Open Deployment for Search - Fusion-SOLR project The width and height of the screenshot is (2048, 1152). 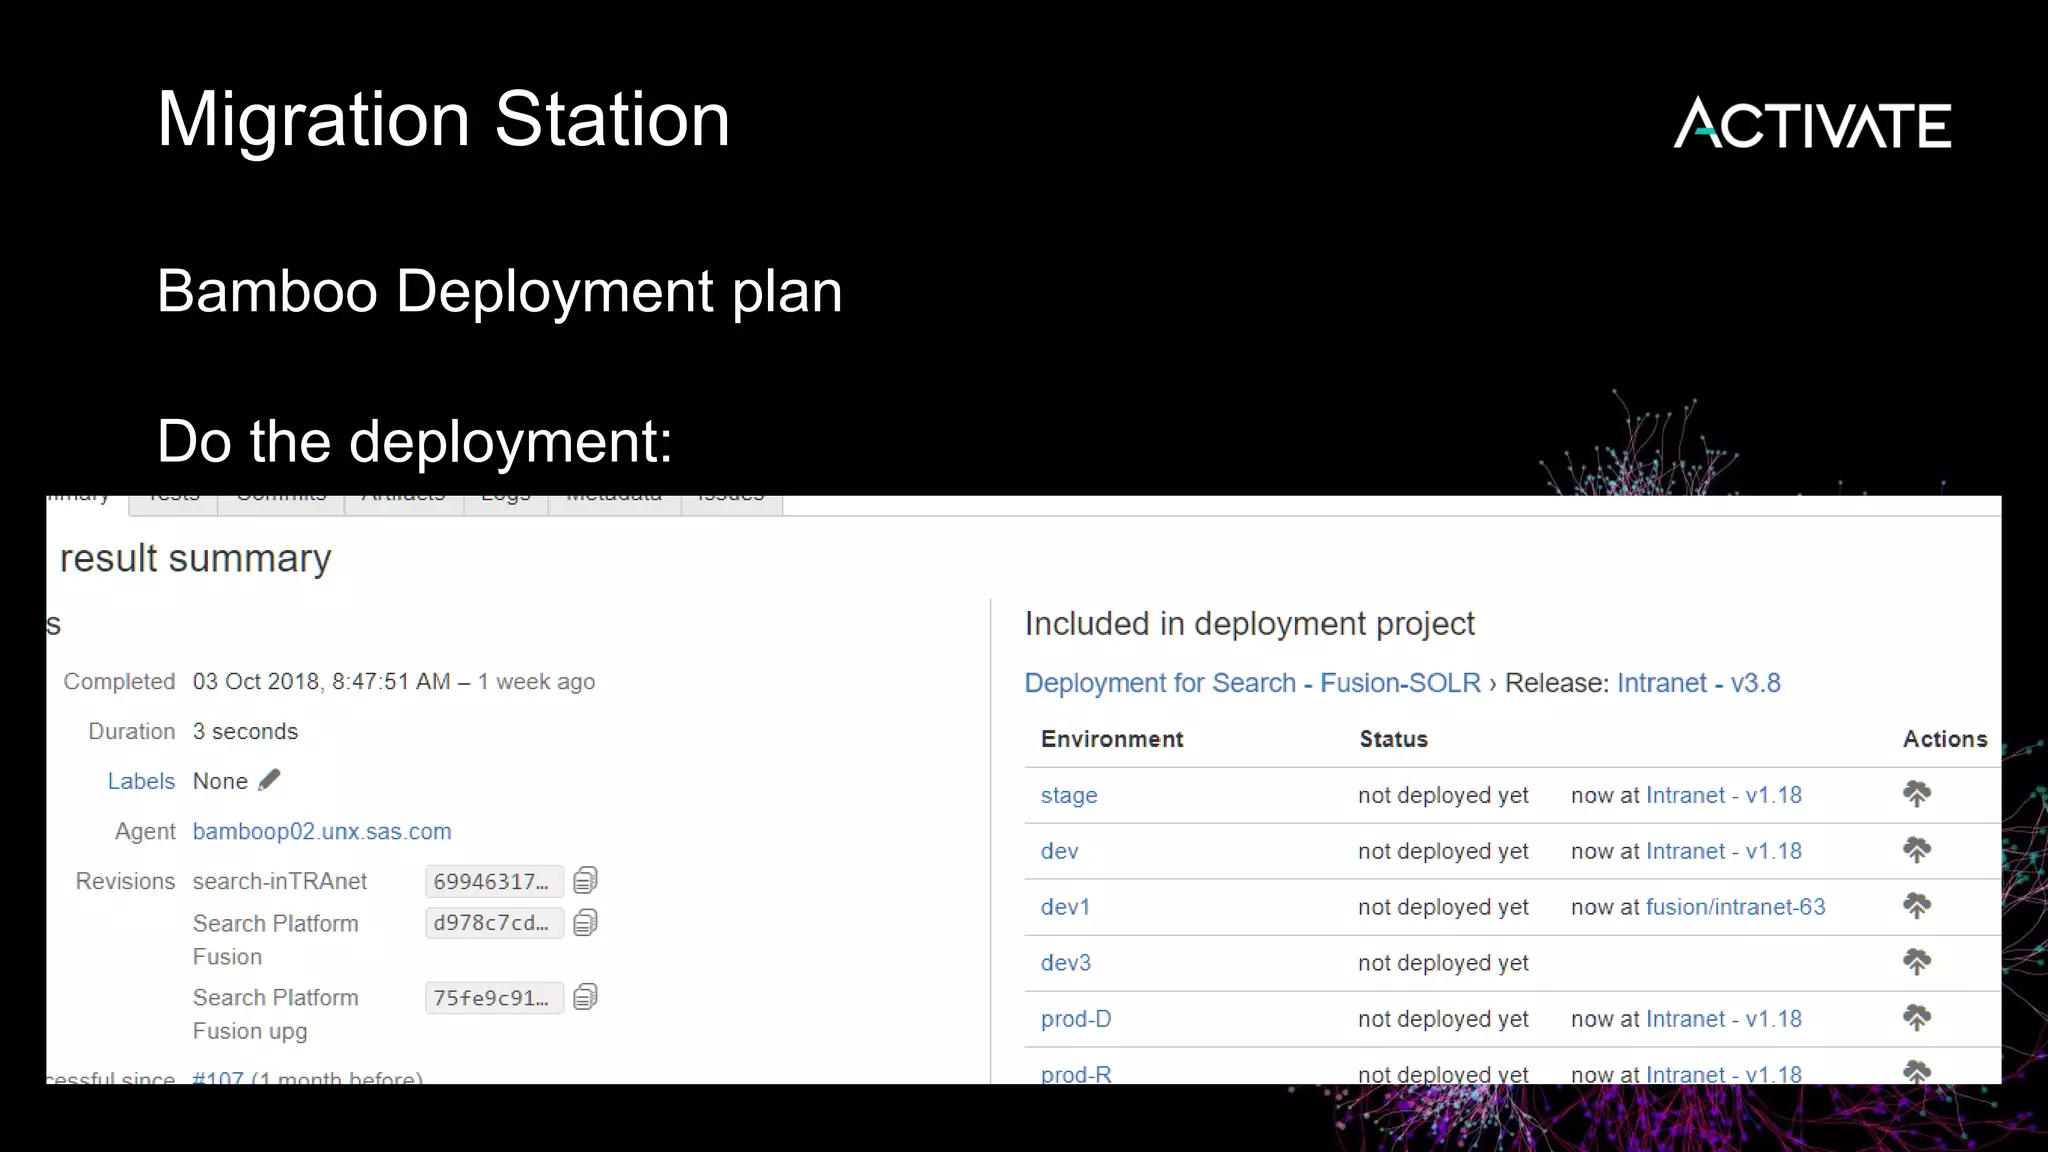1252,683
